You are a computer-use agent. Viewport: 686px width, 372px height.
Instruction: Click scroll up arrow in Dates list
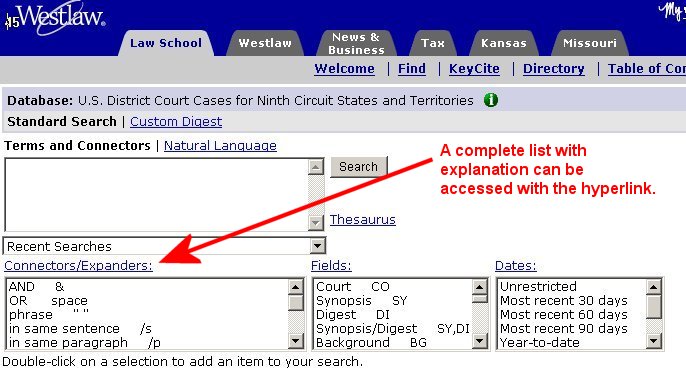[x=654, y=287]
